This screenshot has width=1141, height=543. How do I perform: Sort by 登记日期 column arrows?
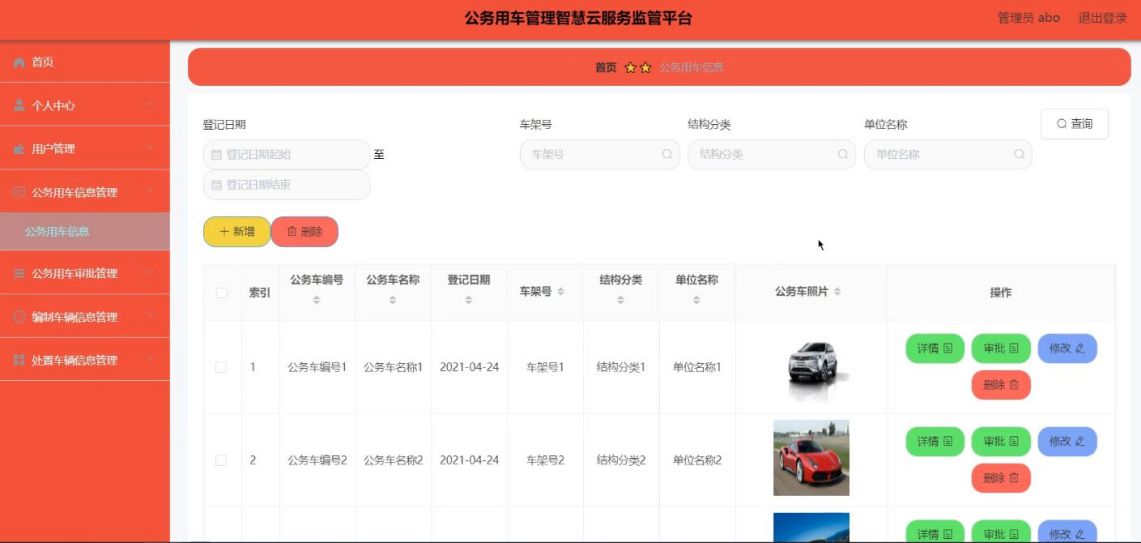tap(469, 300)
